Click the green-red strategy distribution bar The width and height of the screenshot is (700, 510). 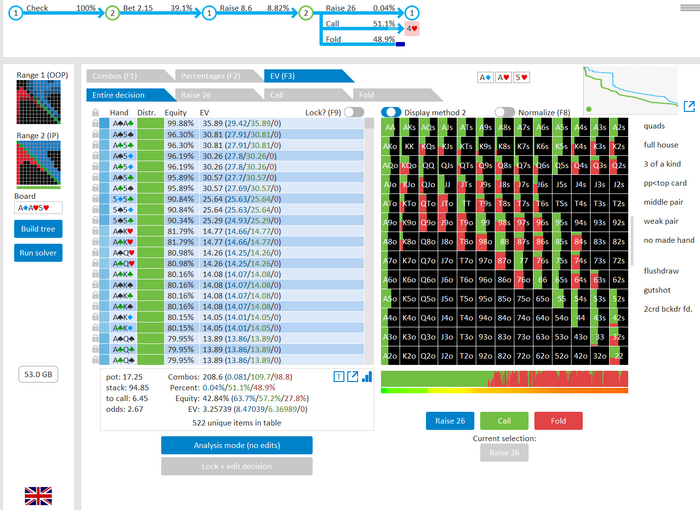504,378
